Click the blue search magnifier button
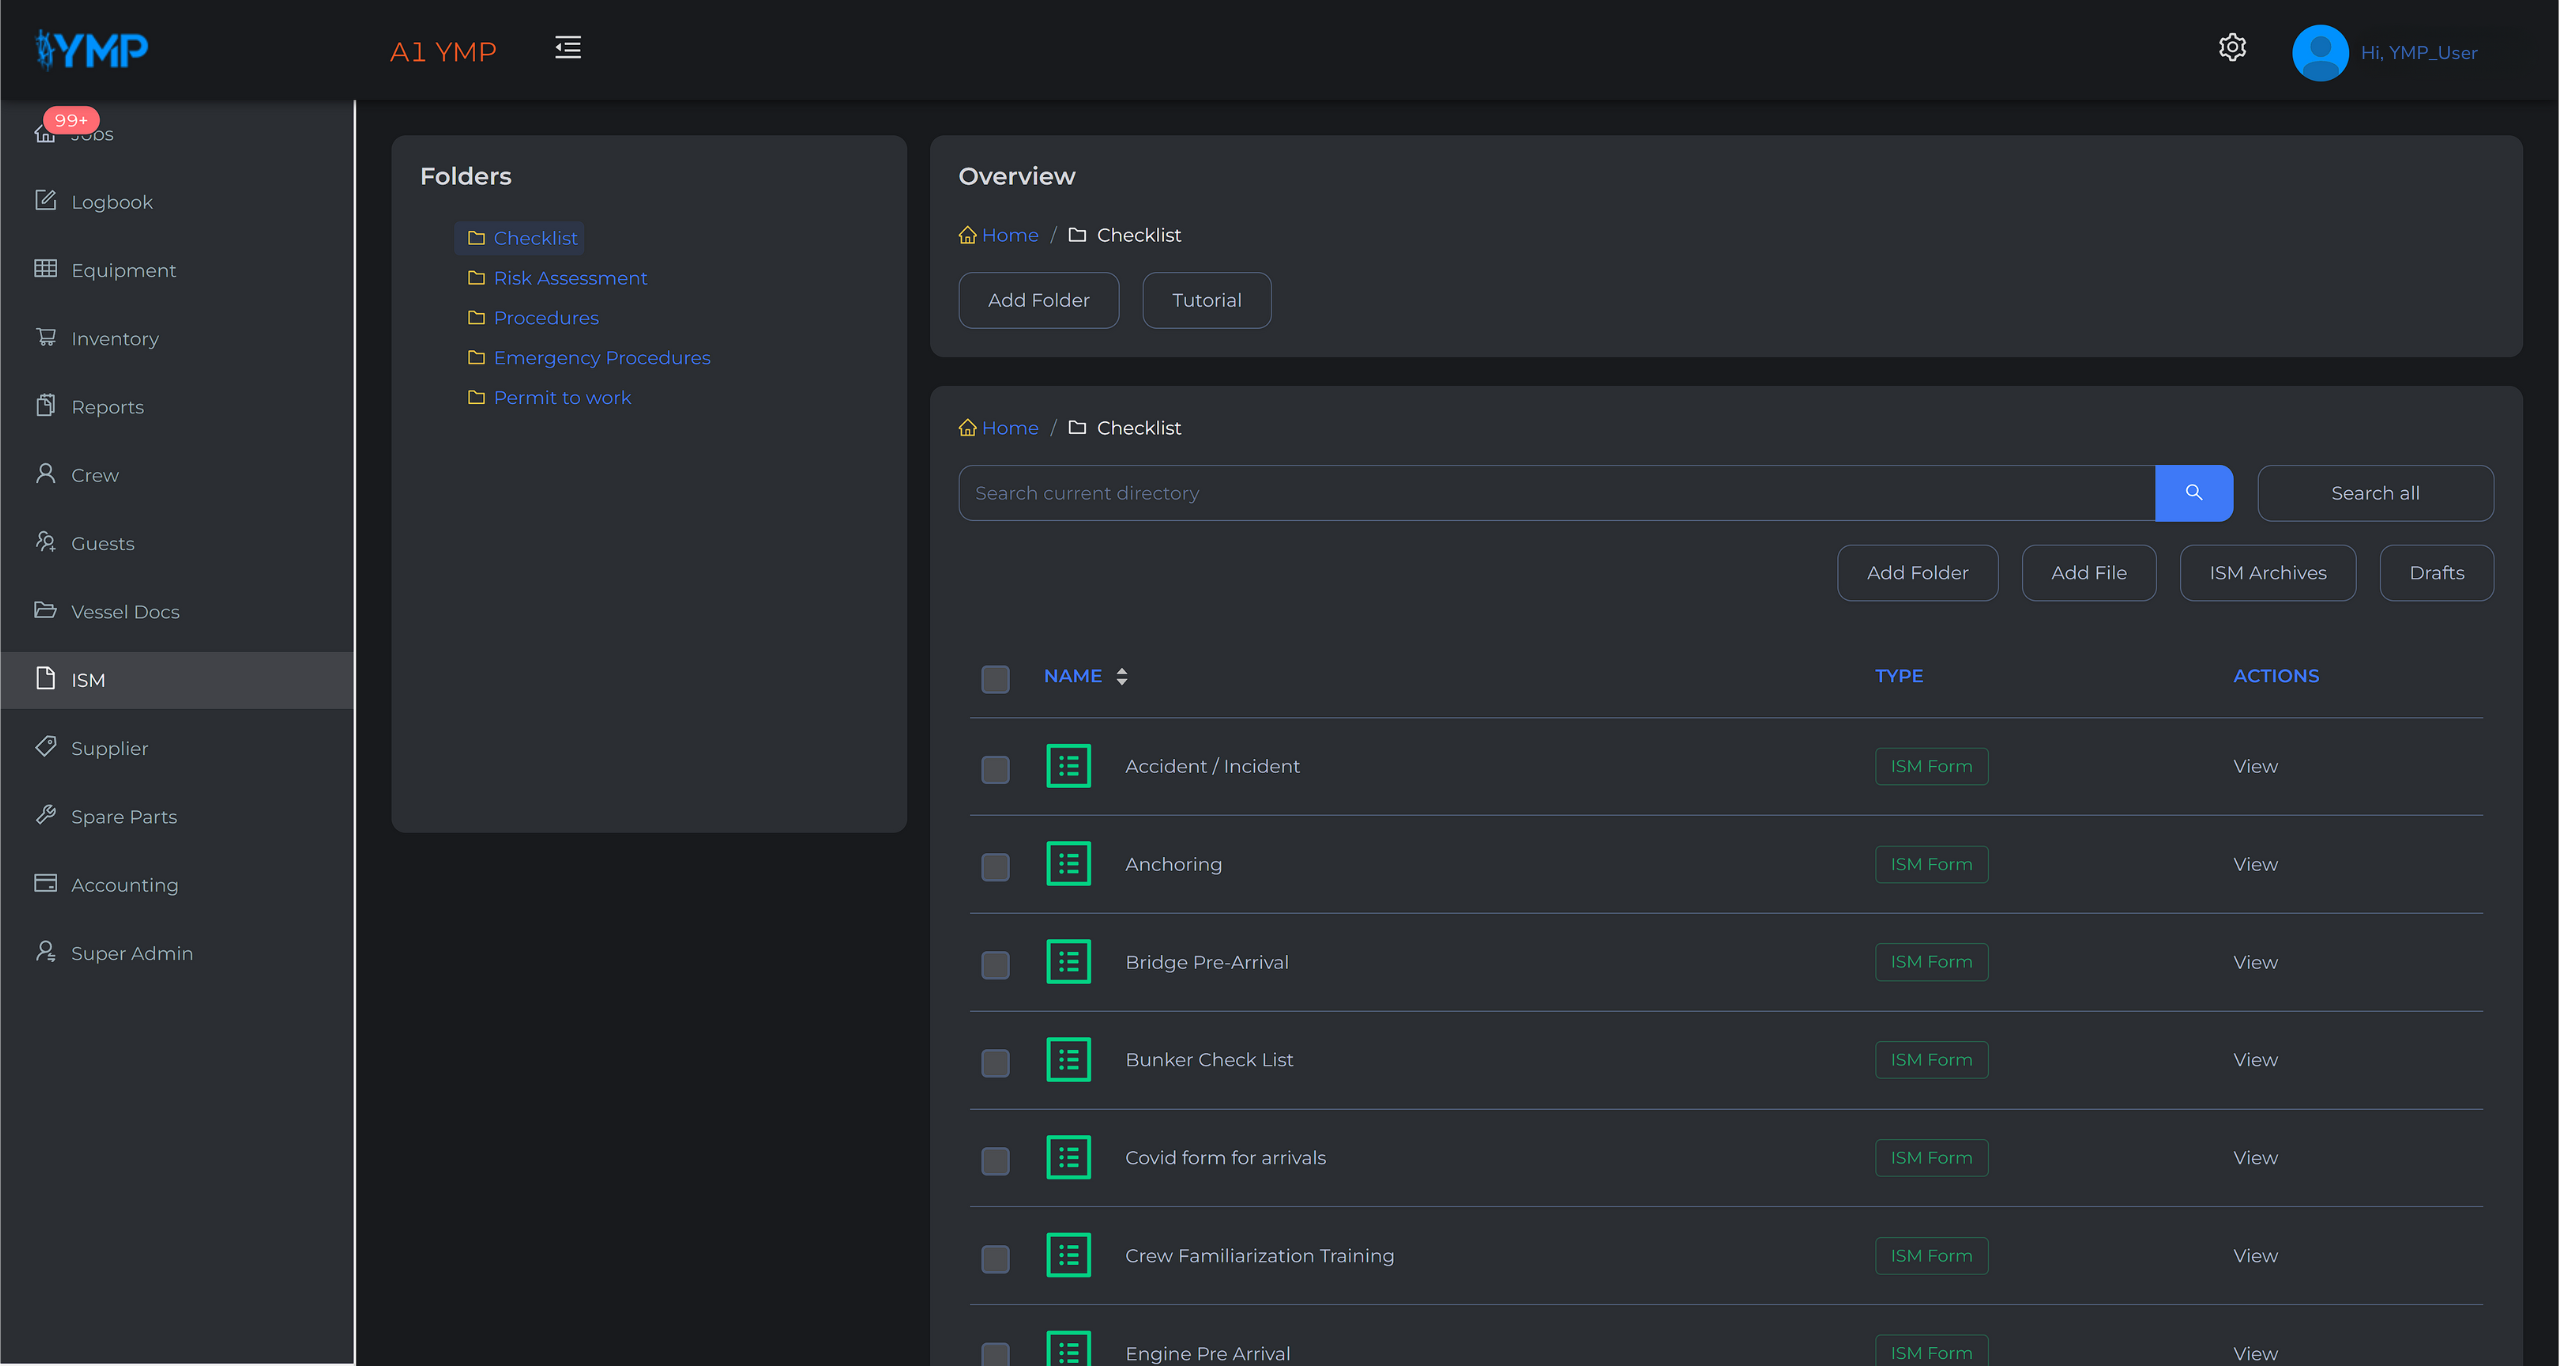 2193,493
